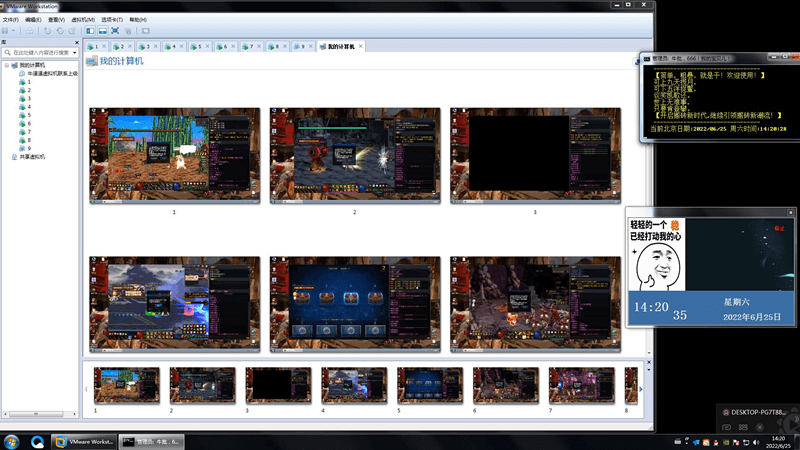The image size is (800, 450).
Task: Click the library search input field
Action: (38, 53)
